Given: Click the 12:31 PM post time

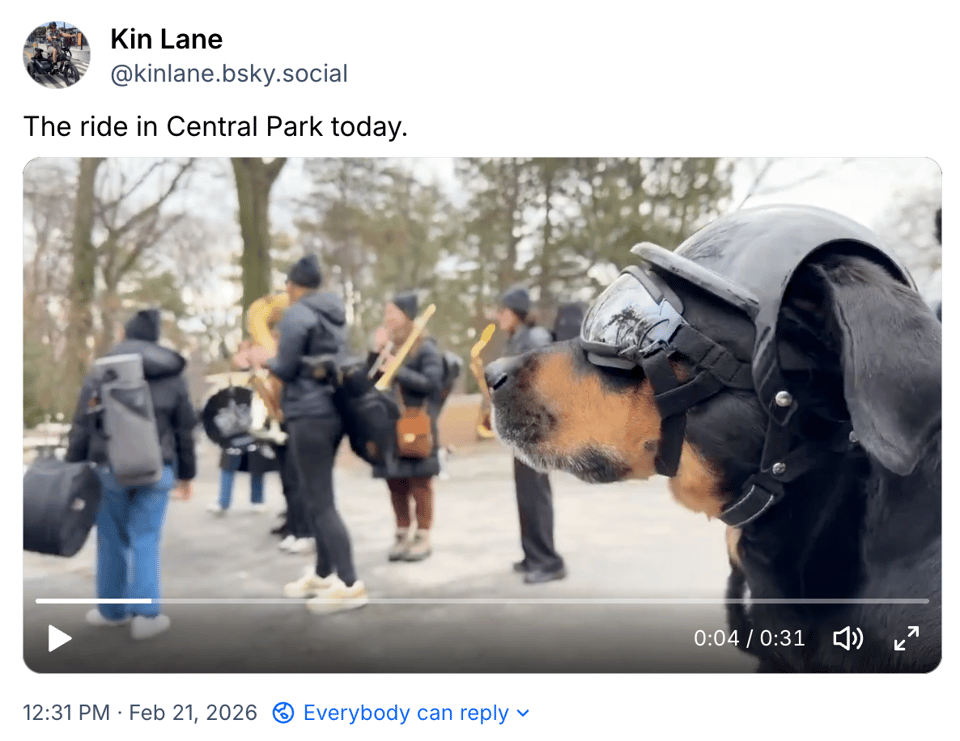Looking at the screenshot, I should pos(66,713).
